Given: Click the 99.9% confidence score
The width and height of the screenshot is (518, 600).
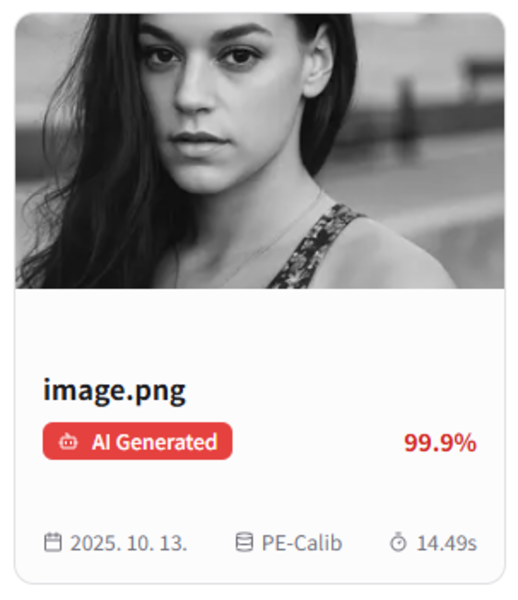Looking at the screenshot, I should click(440, 443).
